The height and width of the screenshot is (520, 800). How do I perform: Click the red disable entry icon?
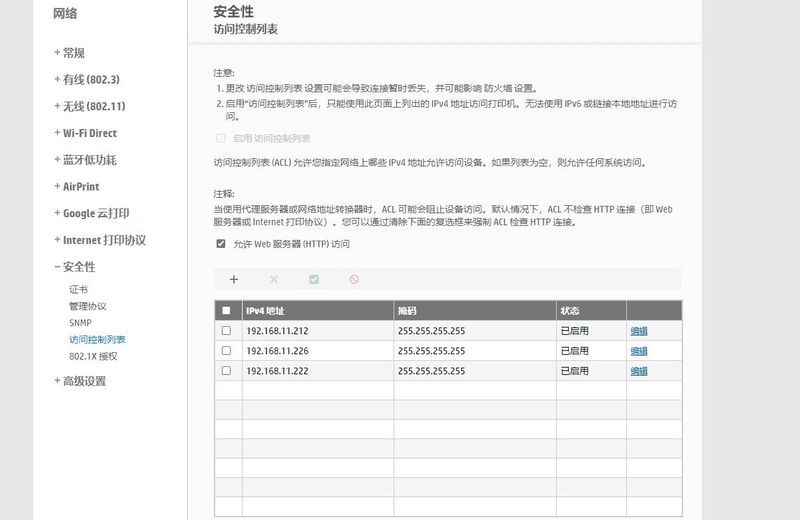354,280
